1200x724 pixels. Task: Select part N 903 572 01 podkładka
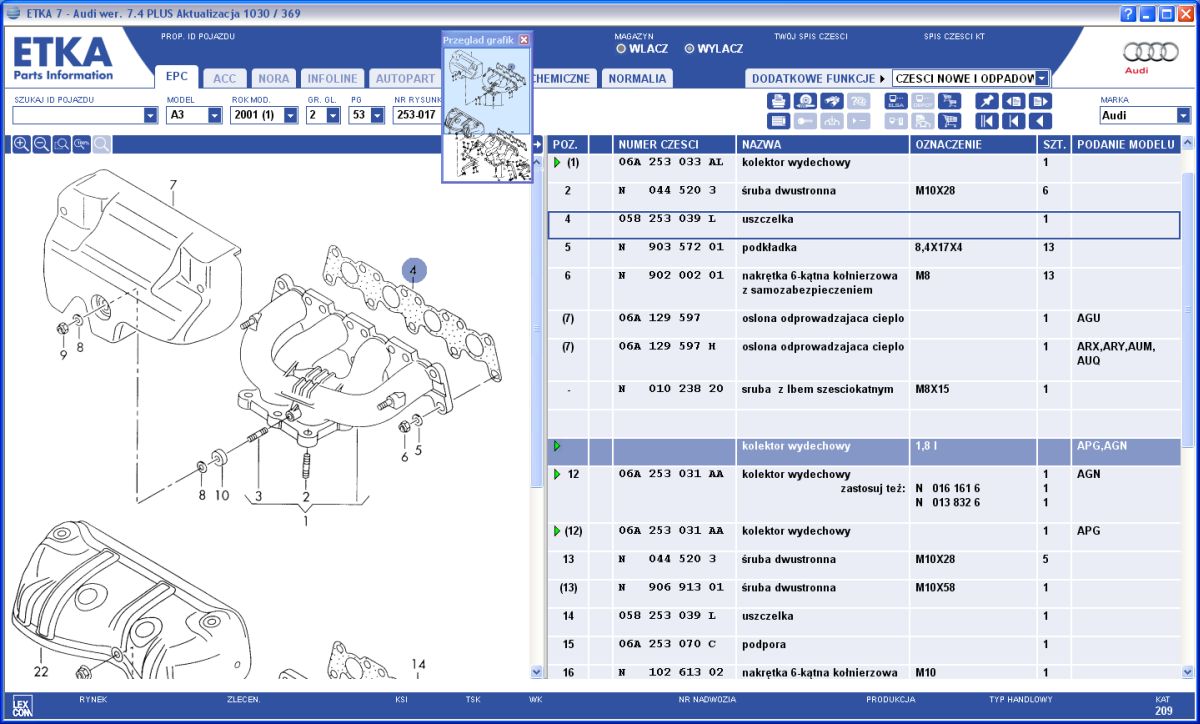coord(670,247)
